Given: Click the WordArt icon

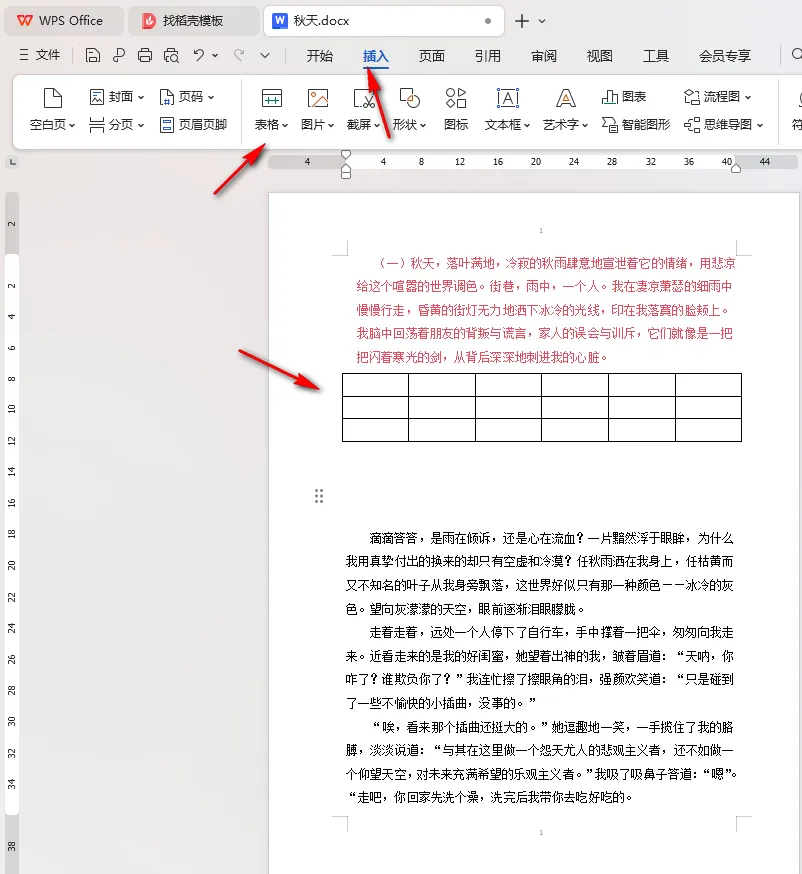Looking at the screenshot, I should pos(566,98).
